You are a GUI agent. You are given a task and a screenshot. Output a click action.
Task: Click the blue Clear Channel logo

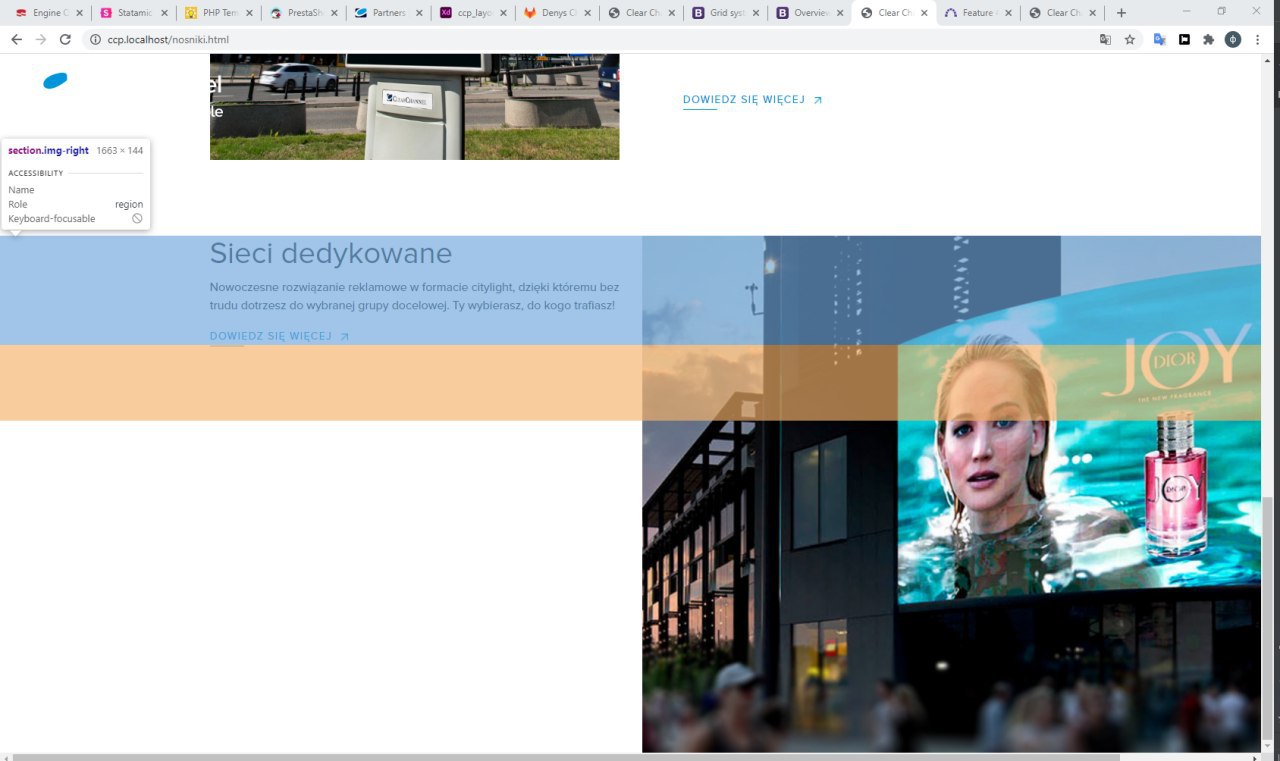[55, 81]
